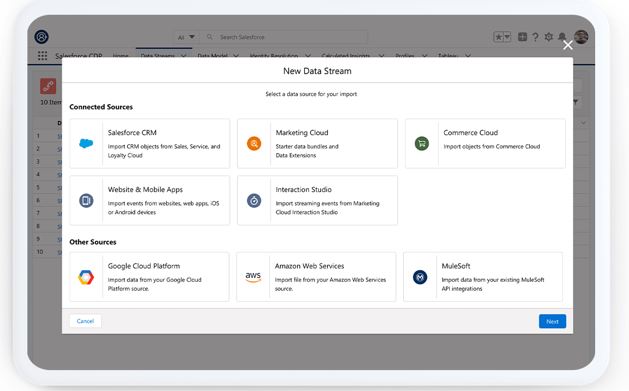Choose the Salesforce CRM source card
629x391 pixels.
tap(150, 143)
